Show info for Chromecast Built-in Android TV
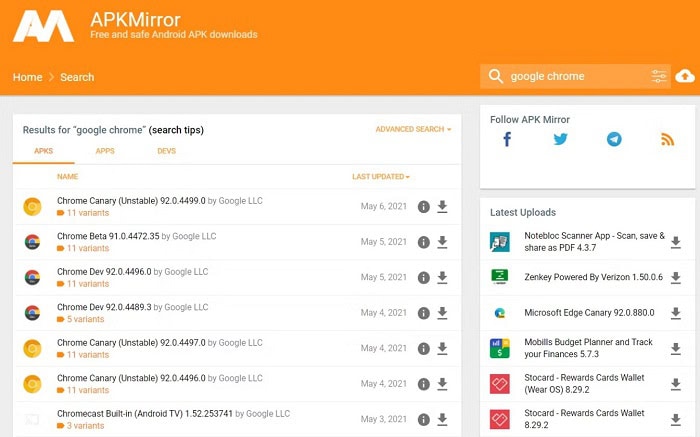This screenshot has height=437, width=700. 423,420
